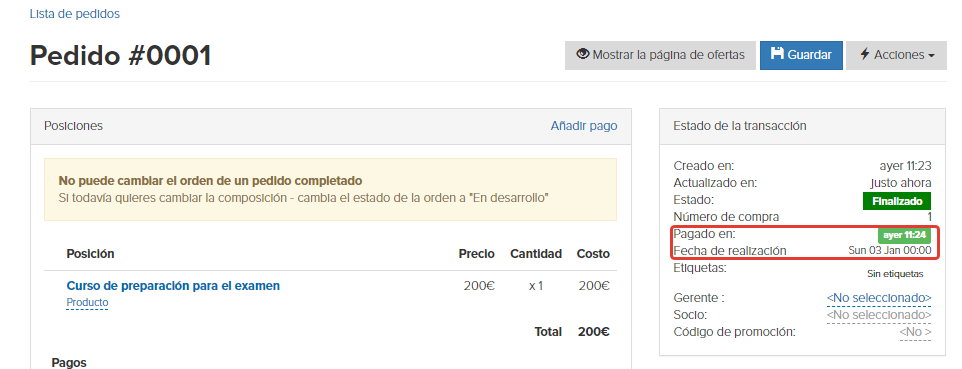Click Mostrar la página de ofertas
962x369 pixels.
pyautogui.click(x=661, y=55)
